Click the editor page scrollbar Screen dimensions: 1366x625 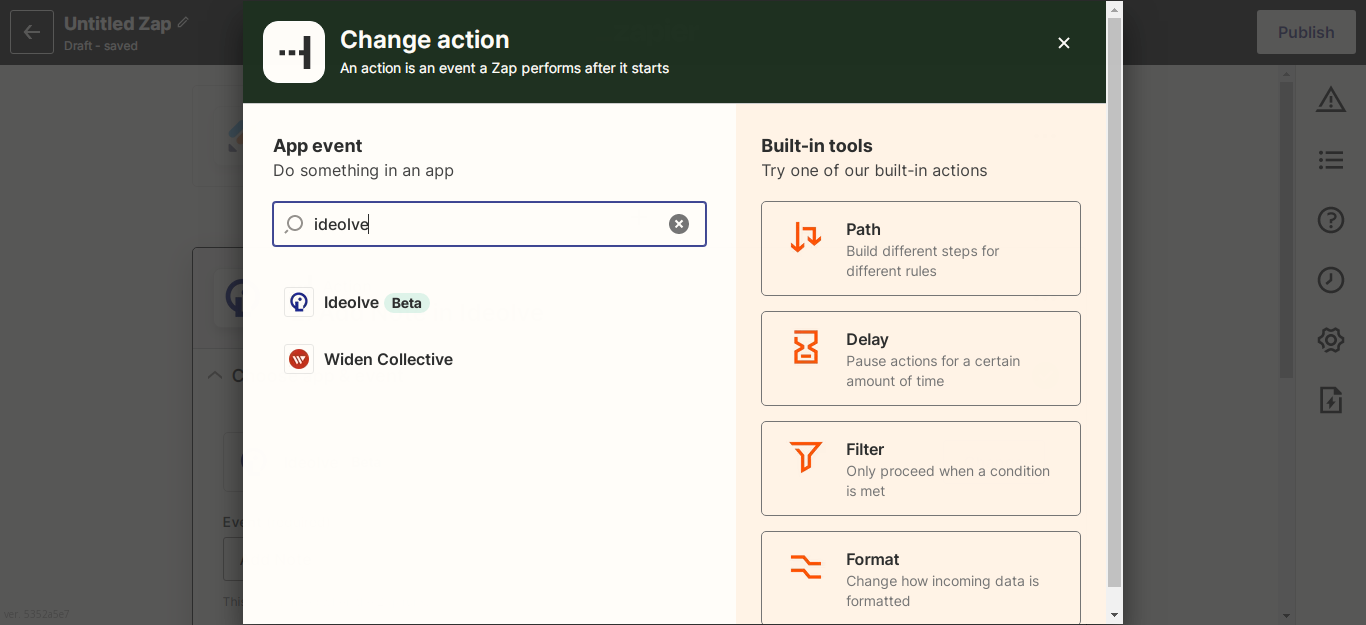pyautogui.click(x=1287, y=230)
